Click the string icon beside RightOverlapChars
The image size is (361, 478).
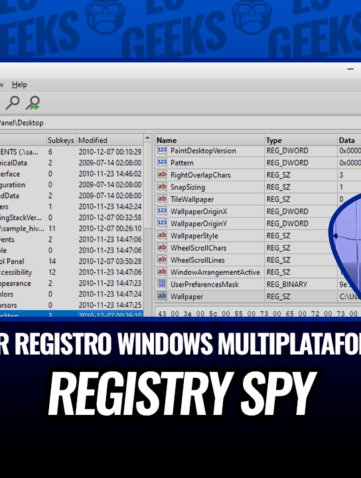tap(162, 175)
